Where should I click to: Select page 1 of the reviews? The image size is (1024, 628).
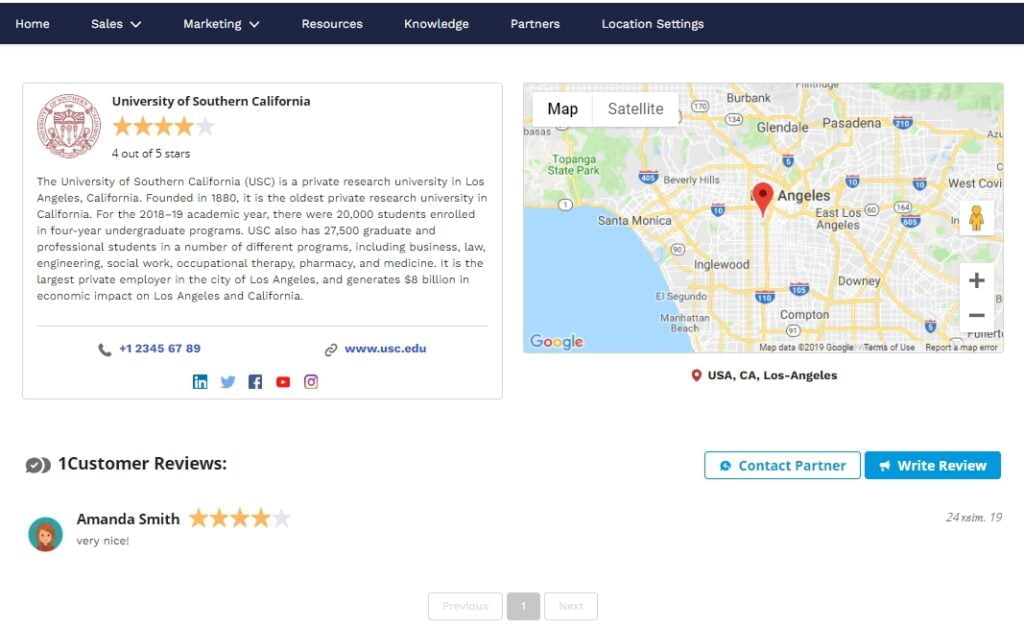523,606
